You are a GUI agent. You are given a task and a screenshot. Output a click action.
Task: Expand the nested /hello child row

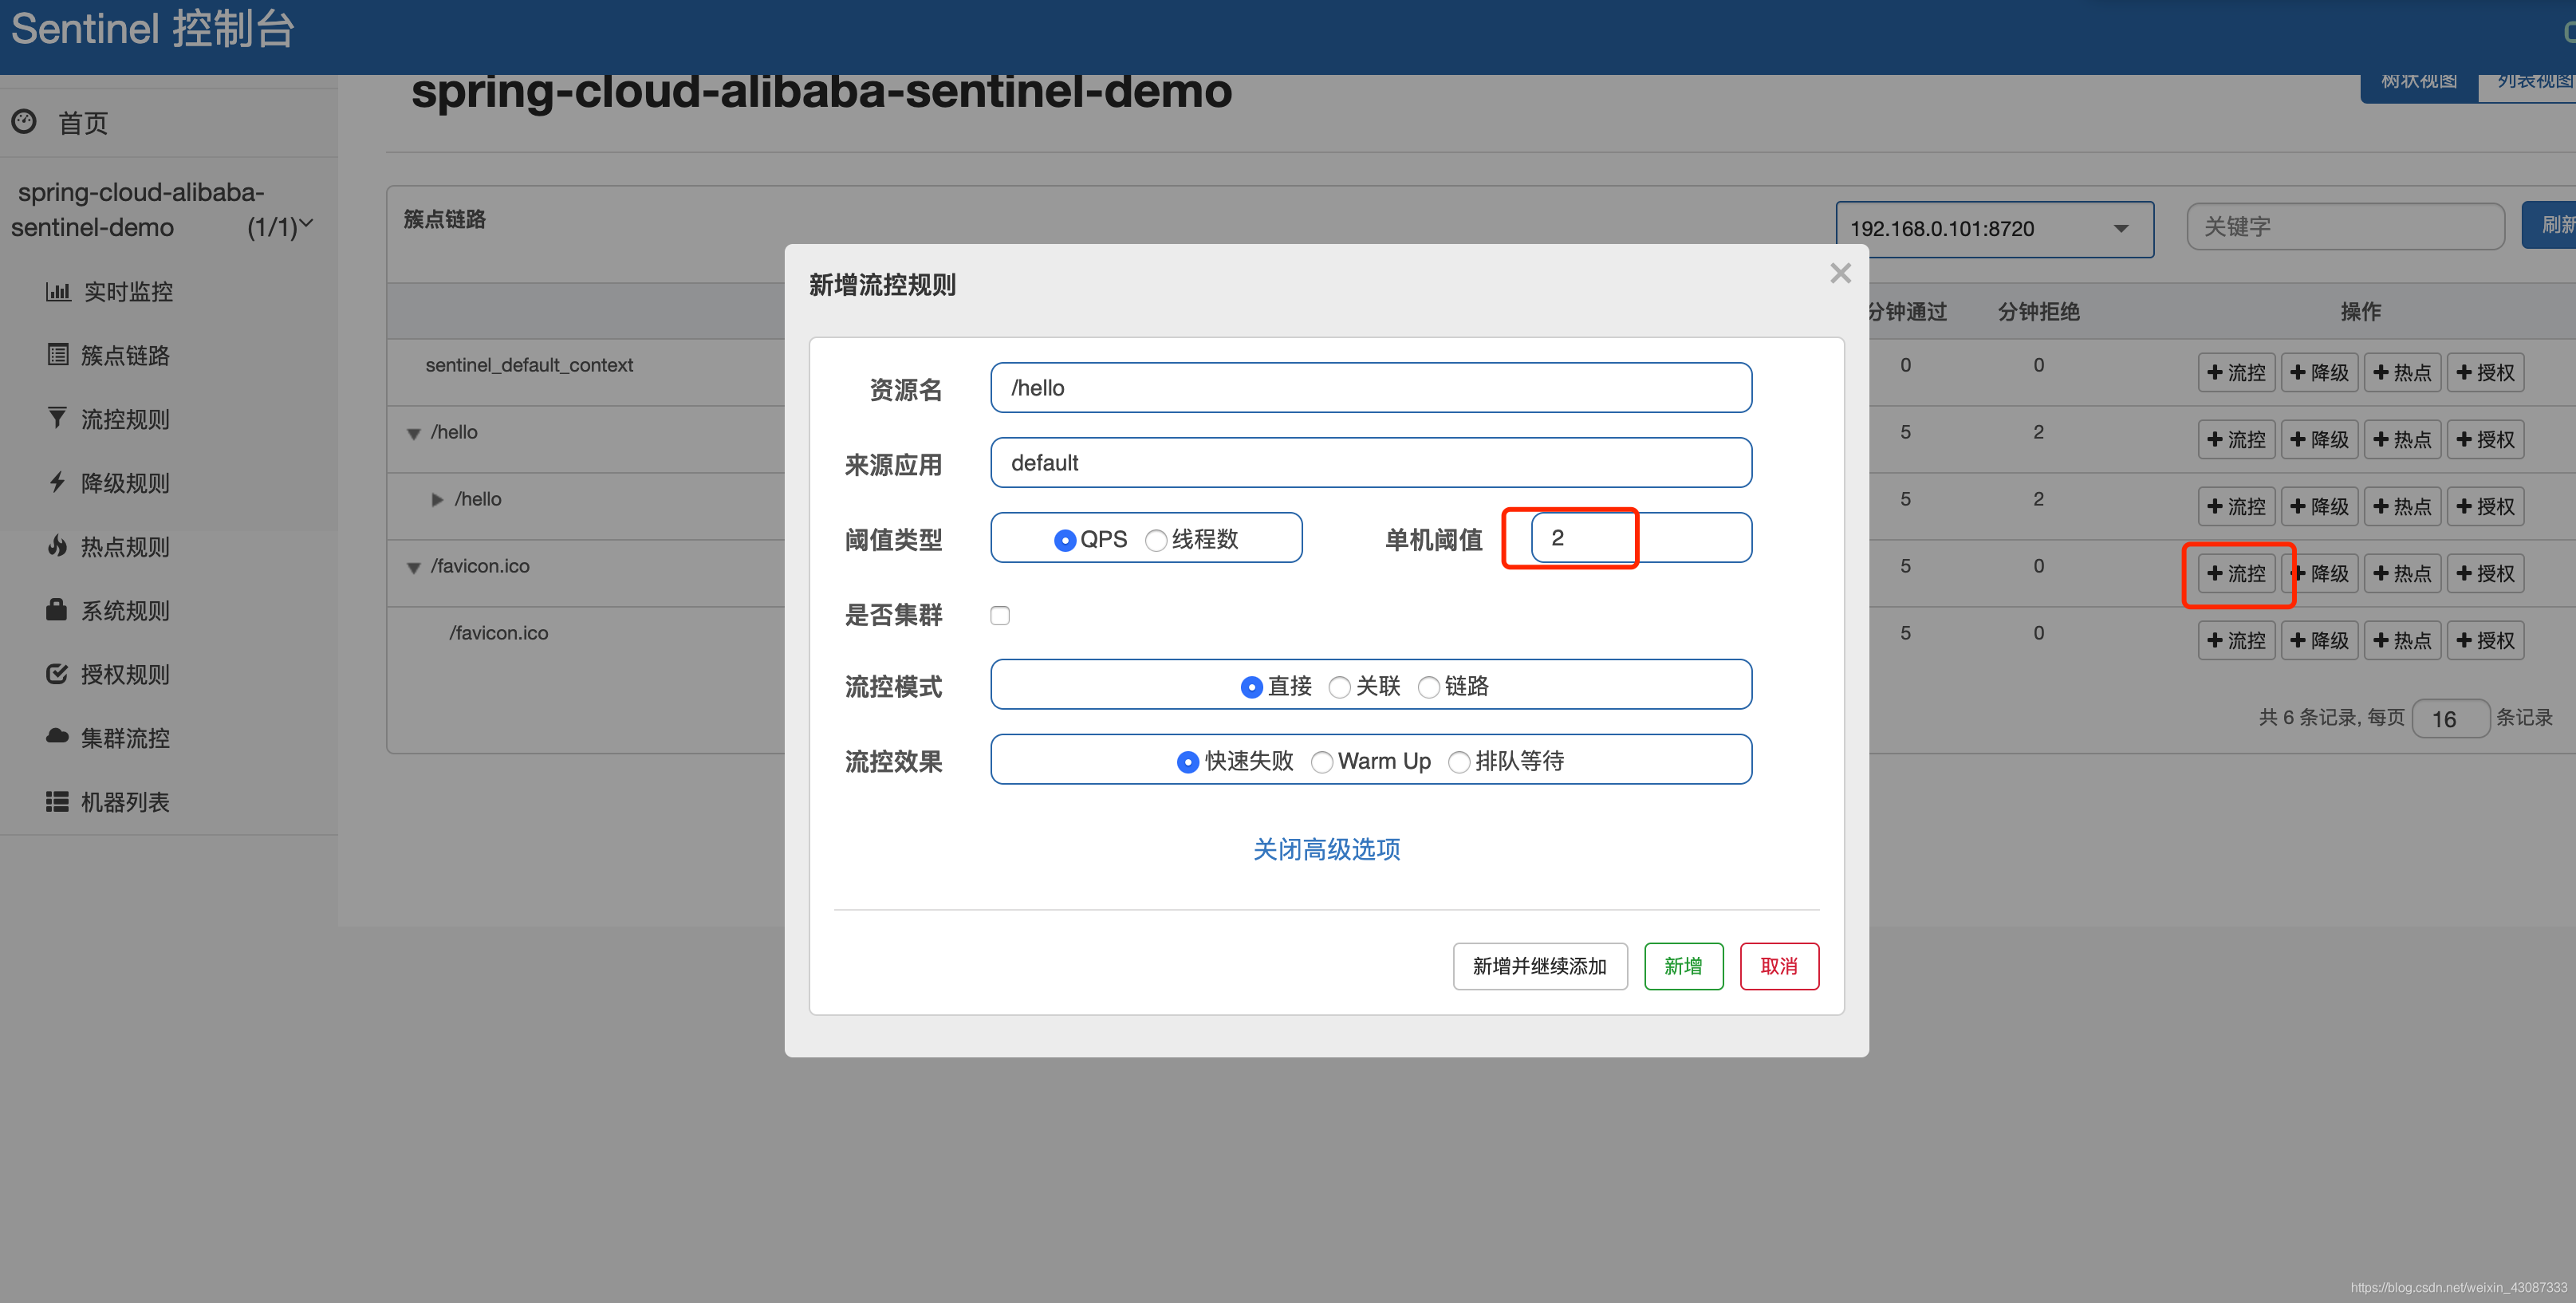point(437,500)
